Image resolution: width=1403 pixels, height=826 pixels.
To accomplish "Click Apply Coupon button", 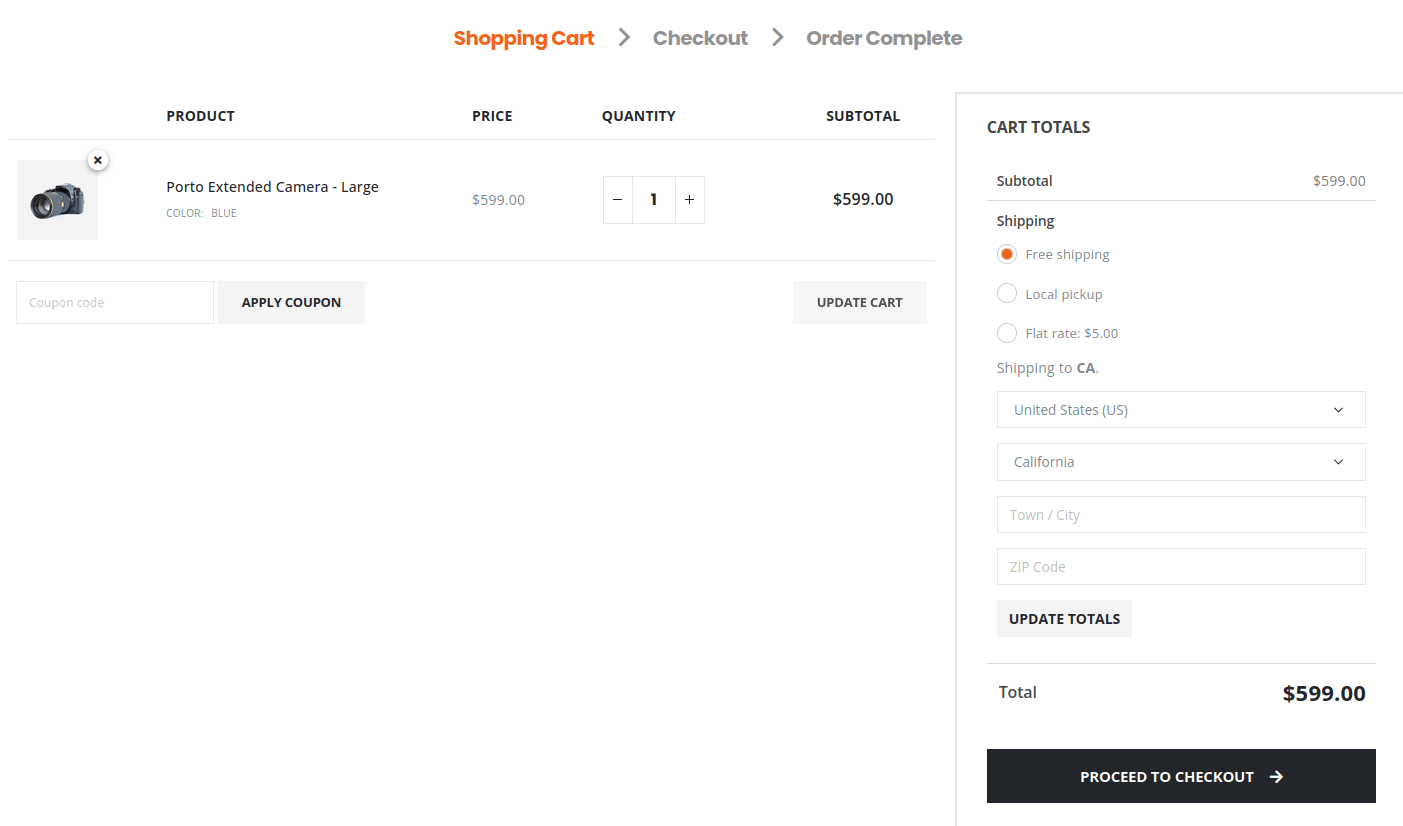I will (291, 302).
